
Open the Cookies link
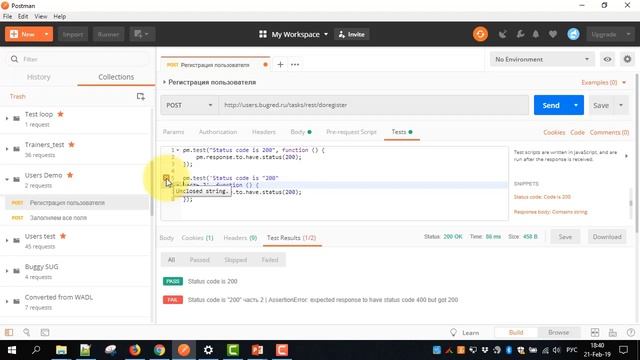pos(554,132)
